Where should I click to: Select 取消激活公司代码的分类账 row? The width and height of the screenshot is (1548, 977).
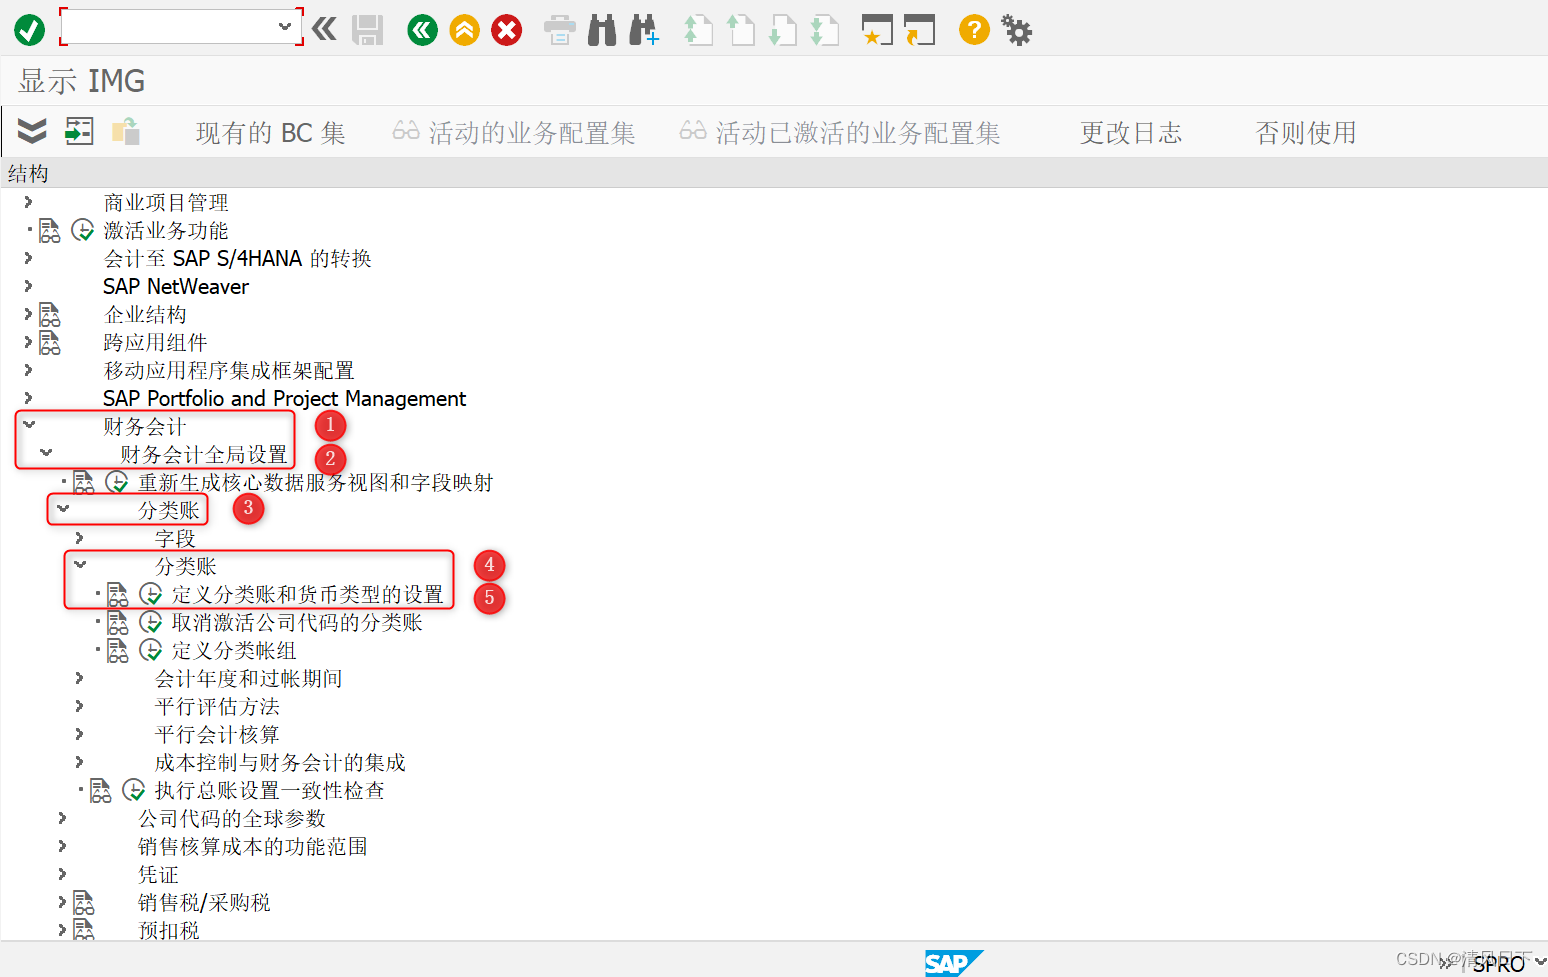click(297, 622)
